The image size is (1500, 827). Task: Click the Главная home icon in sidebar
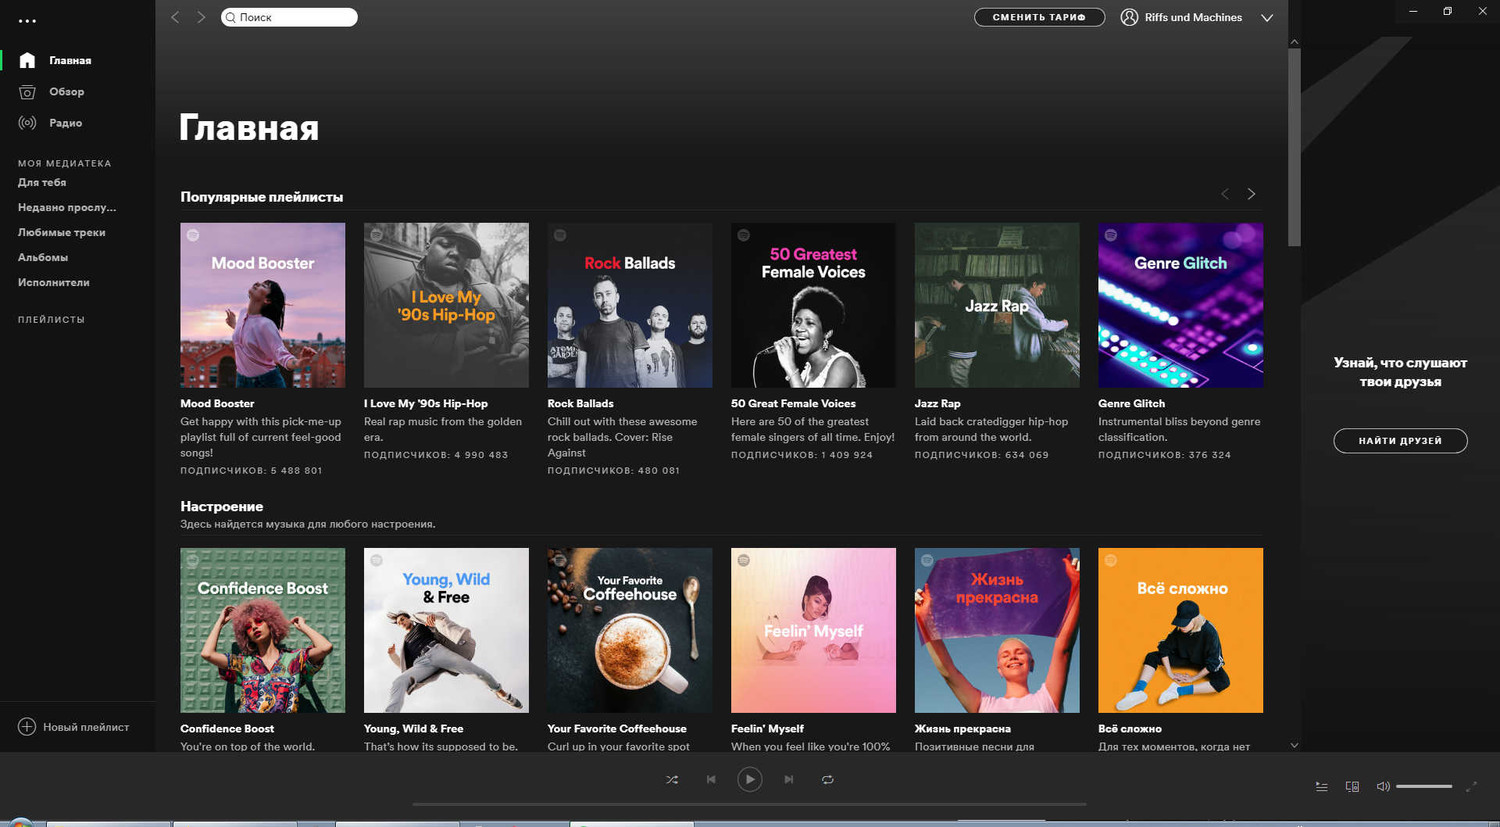[x=27, y=60]
